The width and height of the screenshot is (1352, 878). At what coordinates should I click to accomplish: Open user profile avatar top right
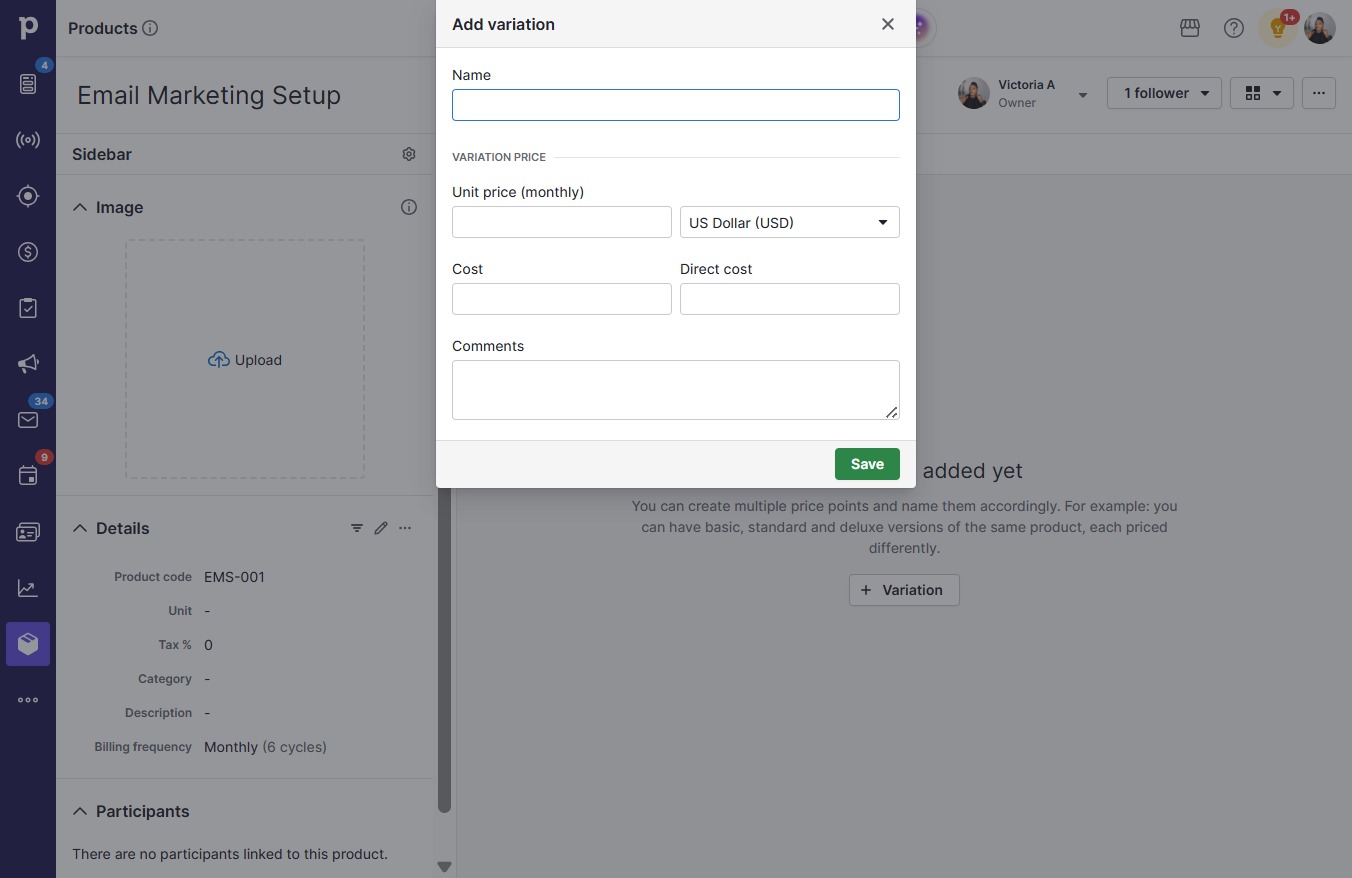point(1320,28)
